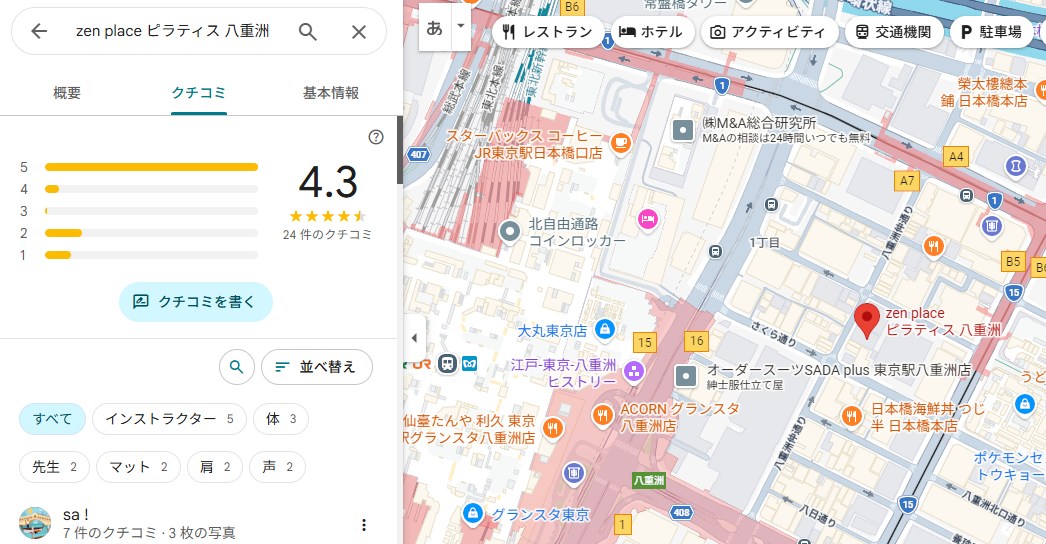Open the input method あ dropdown arrow
Viewport: 1046px width, 544px height.
point(460,26)
